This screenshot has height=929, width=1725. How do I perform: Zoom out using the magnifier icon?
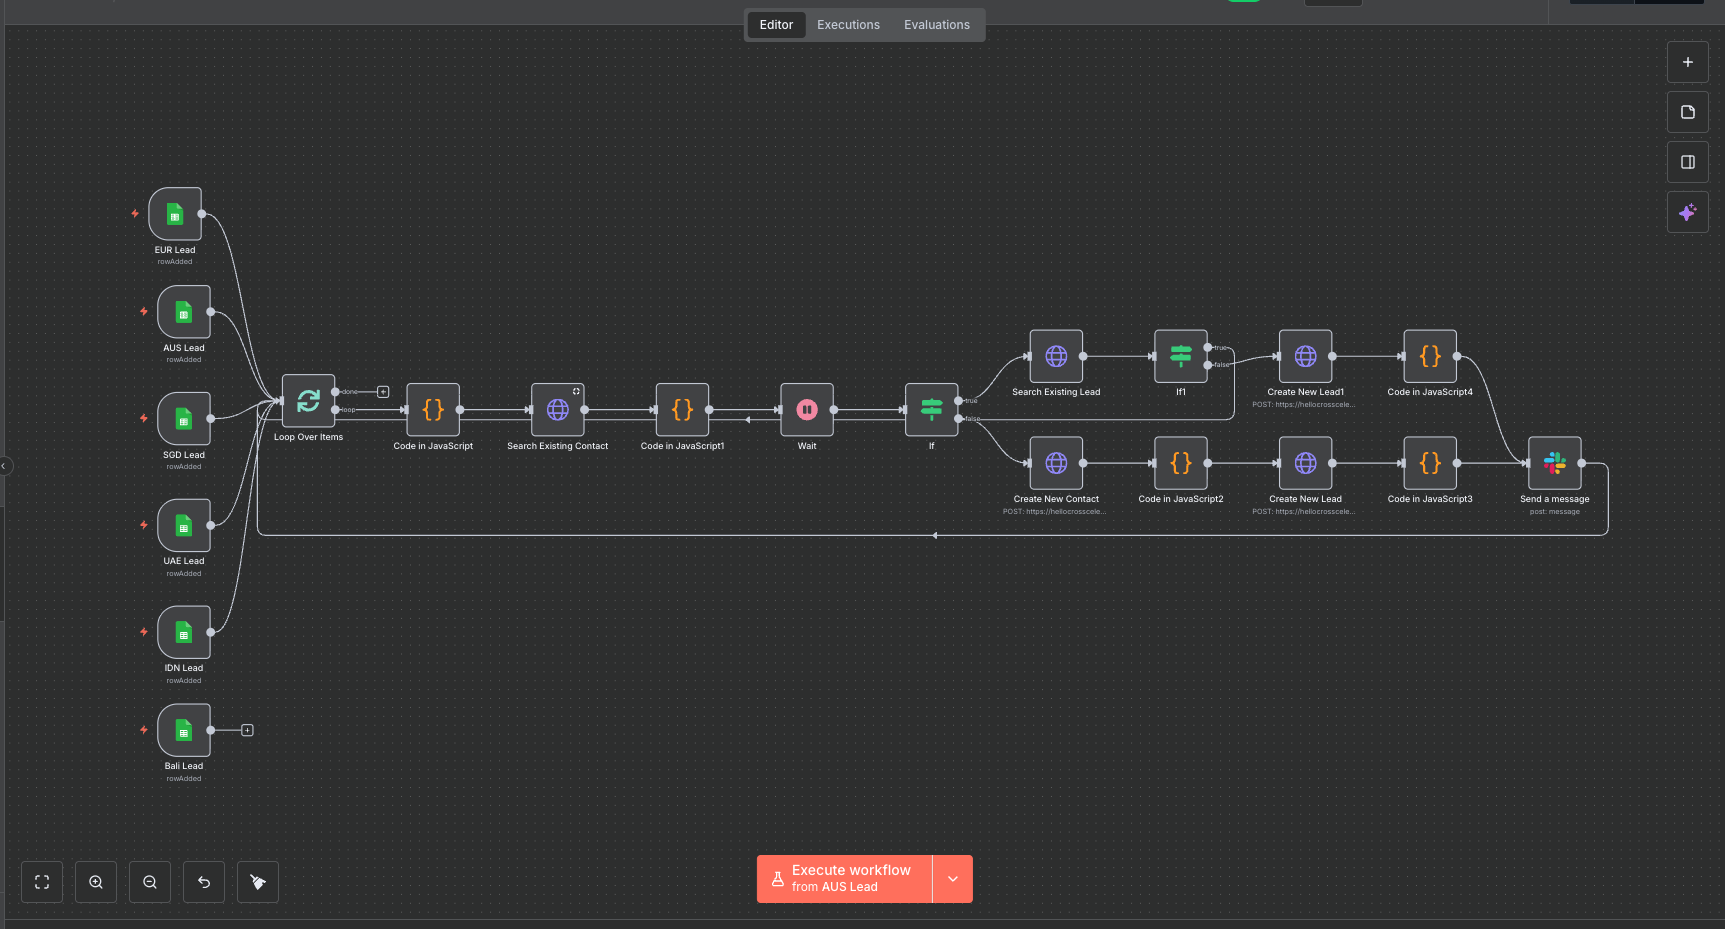pos(149,881)
